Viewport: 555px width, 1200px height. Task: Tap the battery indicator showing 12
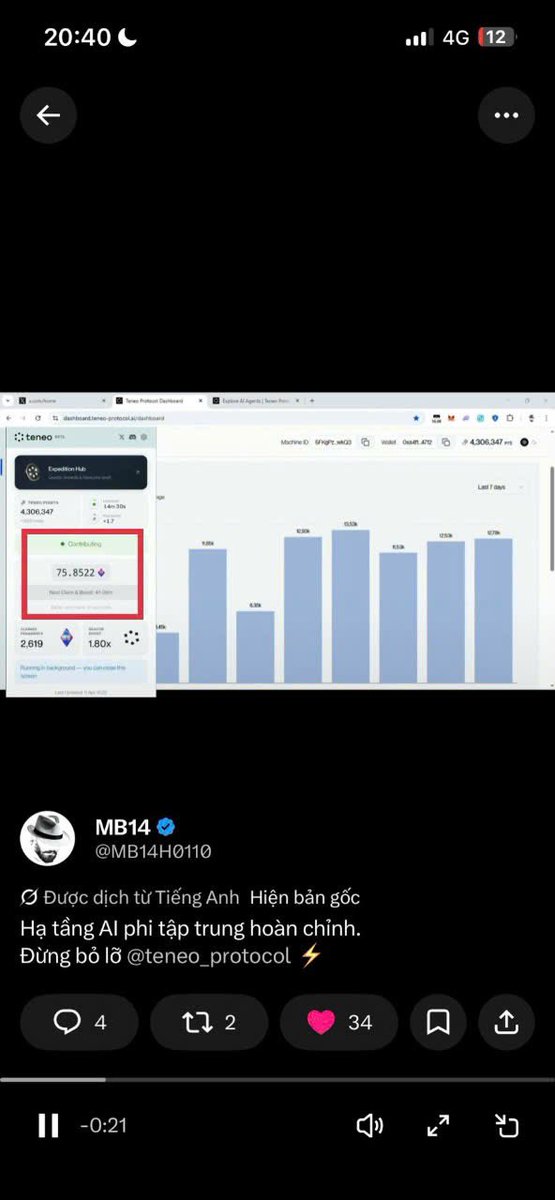coord(498,37)
